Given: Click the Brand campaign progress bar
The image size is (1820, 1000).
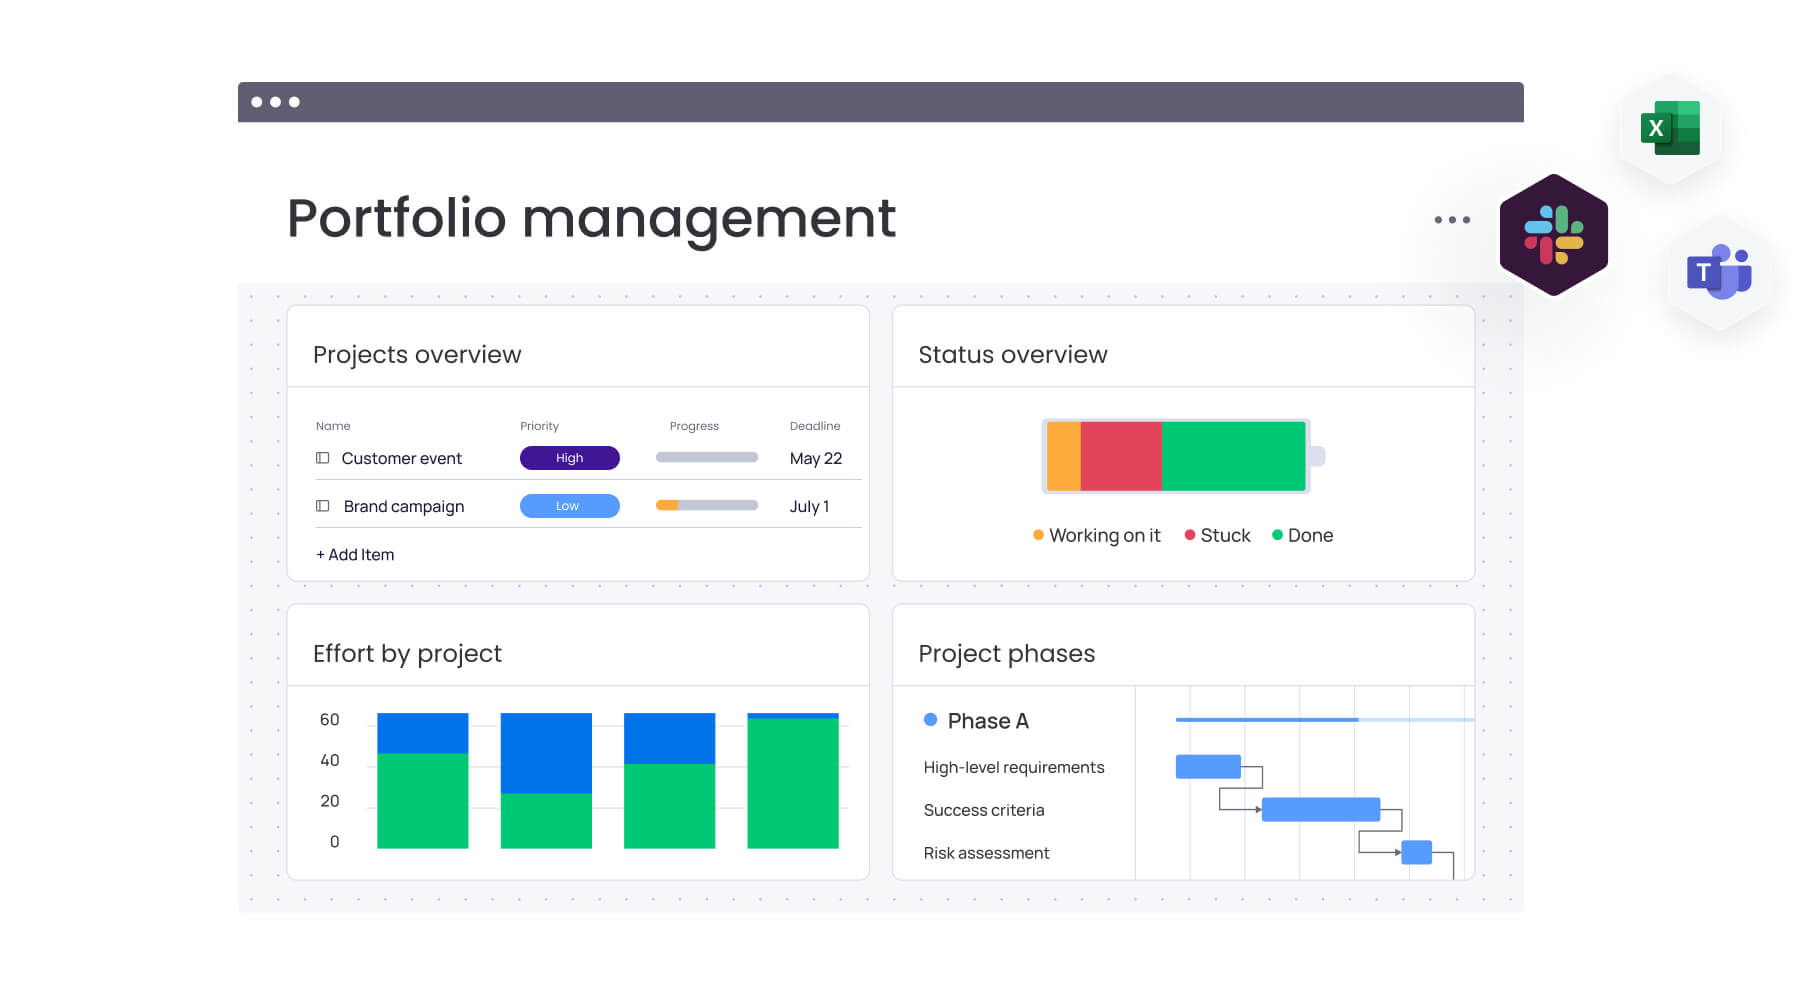Looking at the screenshot, I should (705, 505).
